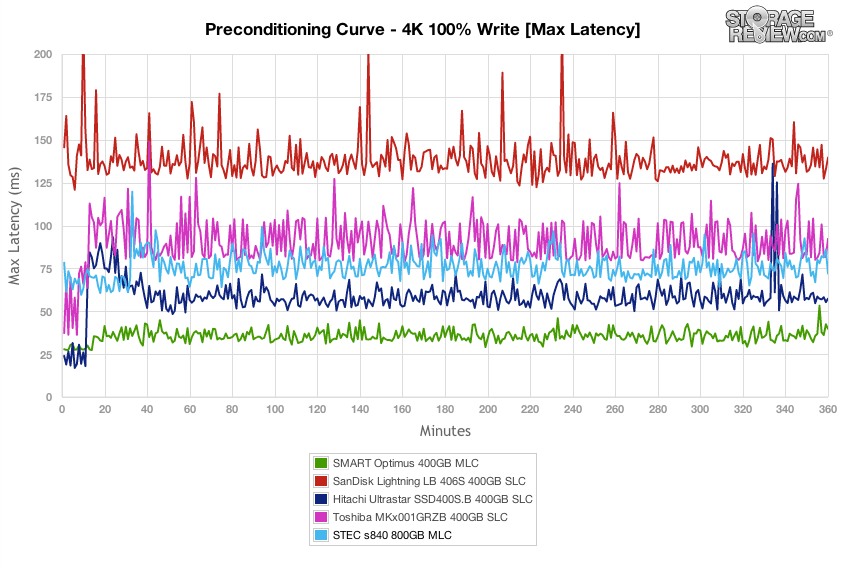850x568 pixels.
Task: Click the x-axis tick label 120
Action: [x=317, y=409]
